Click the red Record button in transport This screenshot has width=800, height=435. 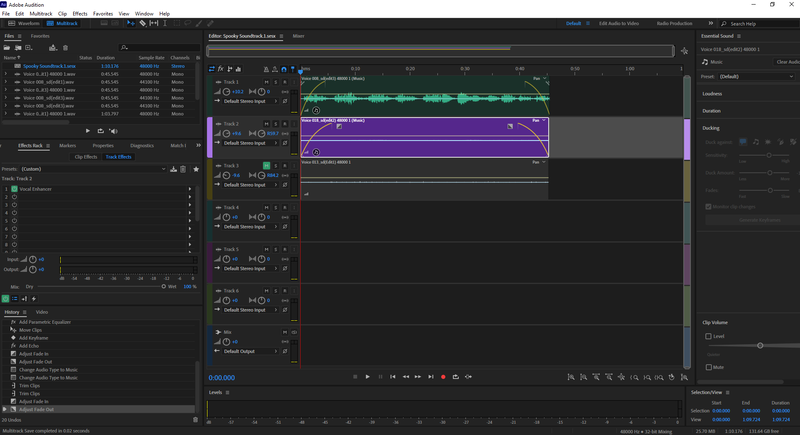click(443, 377)
